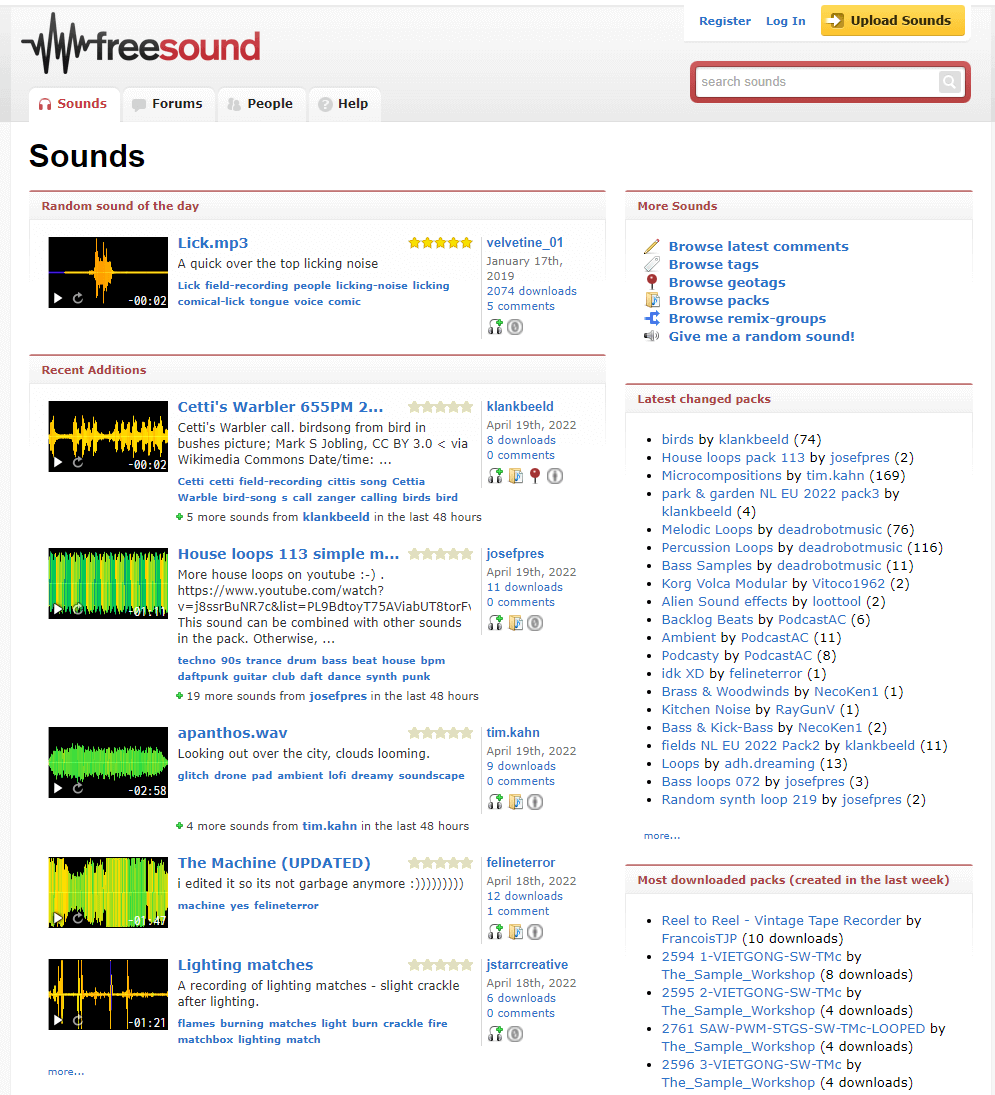Click pack icon on House loops 113

[515, 623]
